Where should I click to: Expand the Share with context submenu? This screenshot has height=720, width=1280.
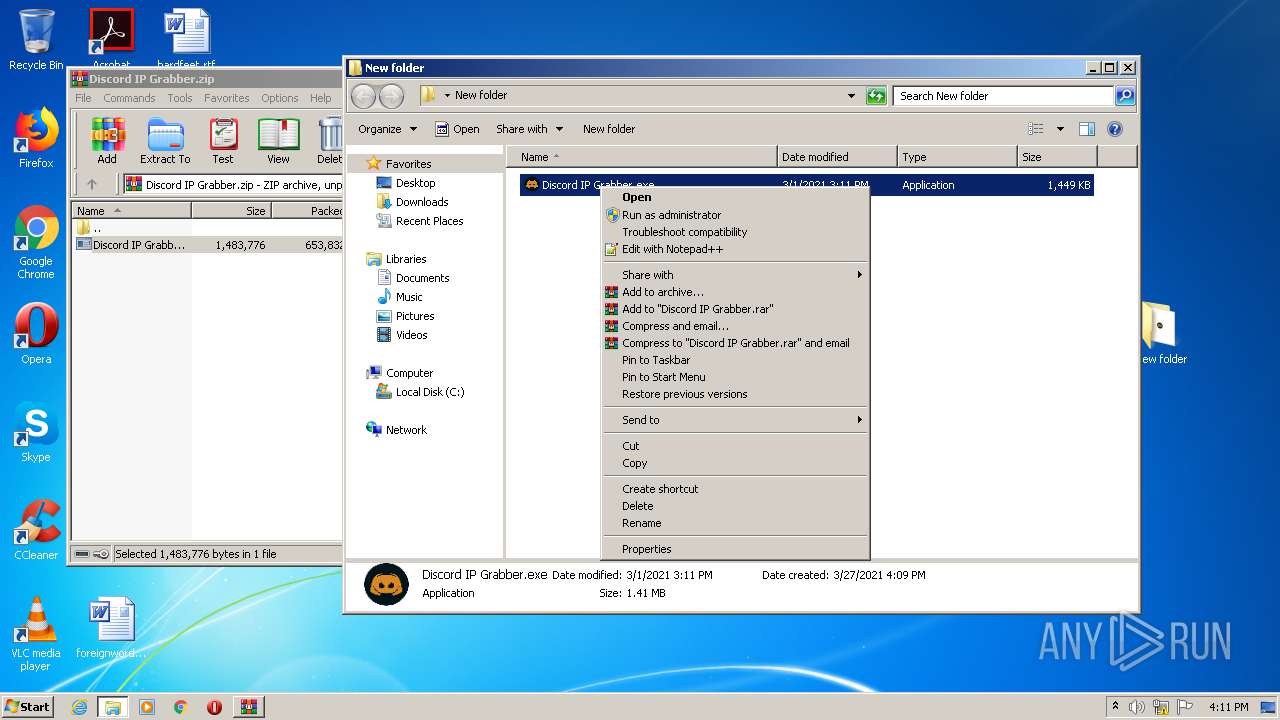[x=735, y=275]
